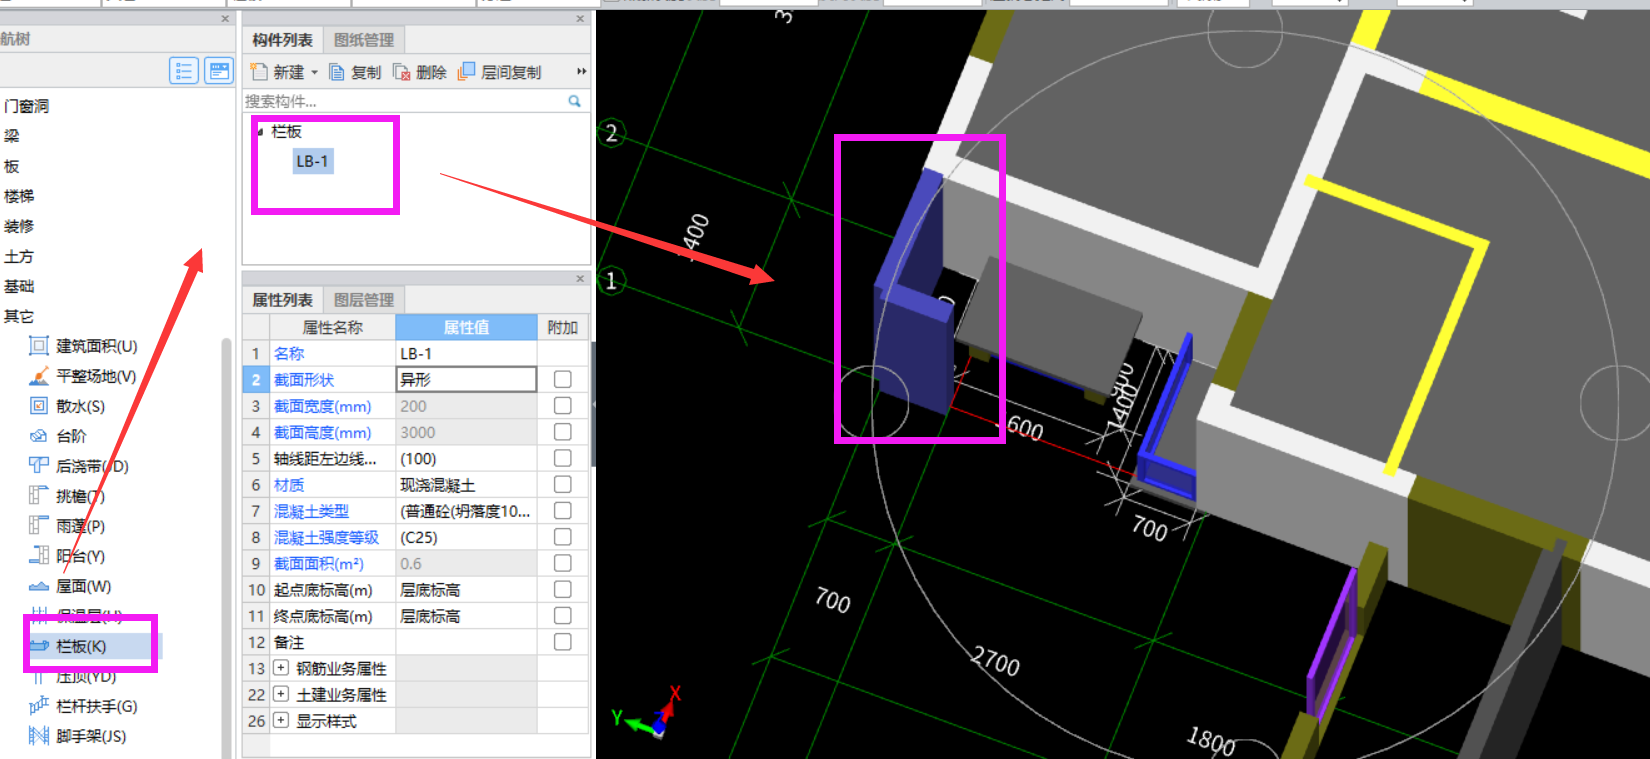Switch navigation tree to list view icon
This screenshot has height=759, width=1650.
point(184,71)
